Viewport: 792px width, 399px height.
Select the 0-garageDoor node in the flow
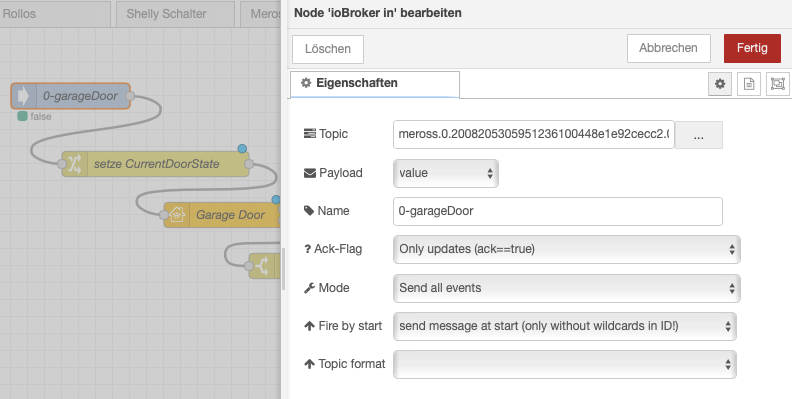click(71, 96)
